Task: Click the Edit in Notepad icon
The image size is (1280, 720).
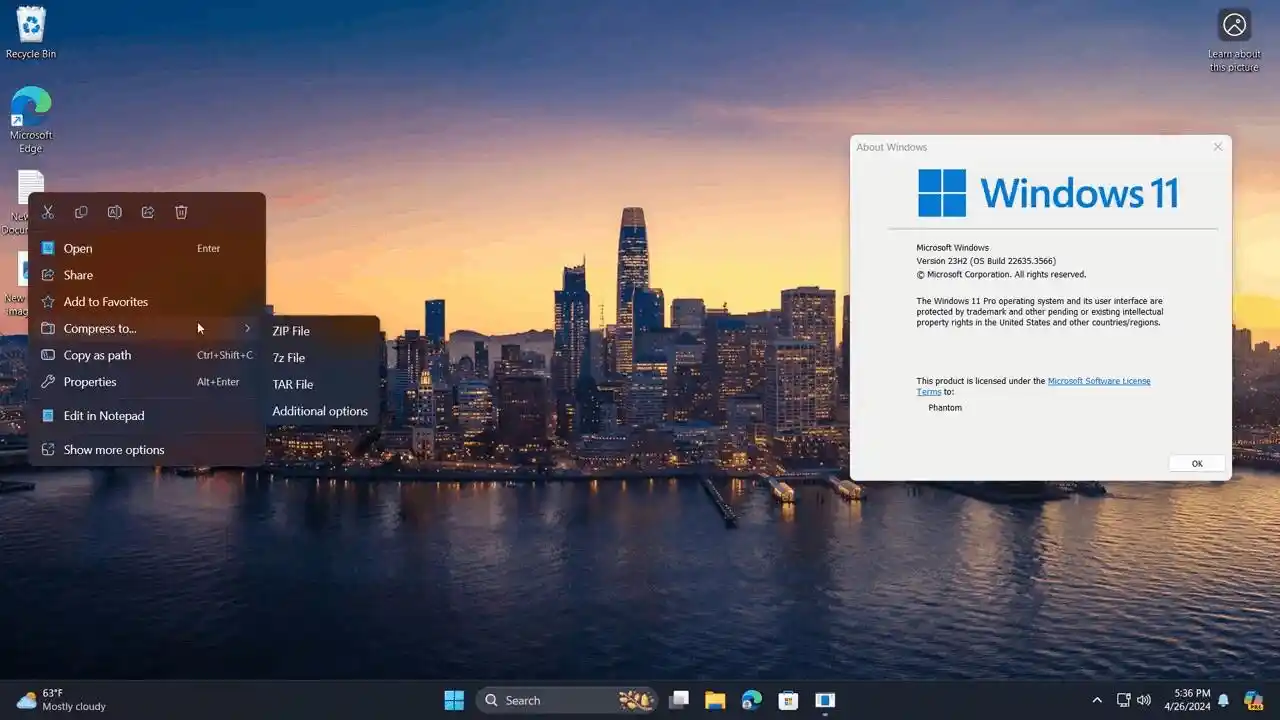Action: pos(47,416)
